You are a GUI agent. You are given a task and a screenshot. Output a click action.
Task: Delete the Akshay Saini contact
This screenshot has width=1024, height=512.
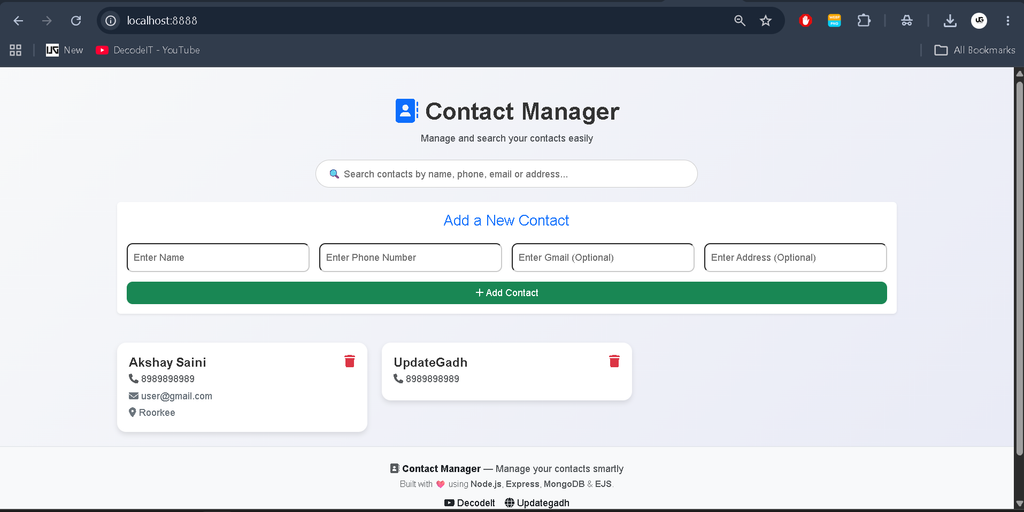click(349, 361)
